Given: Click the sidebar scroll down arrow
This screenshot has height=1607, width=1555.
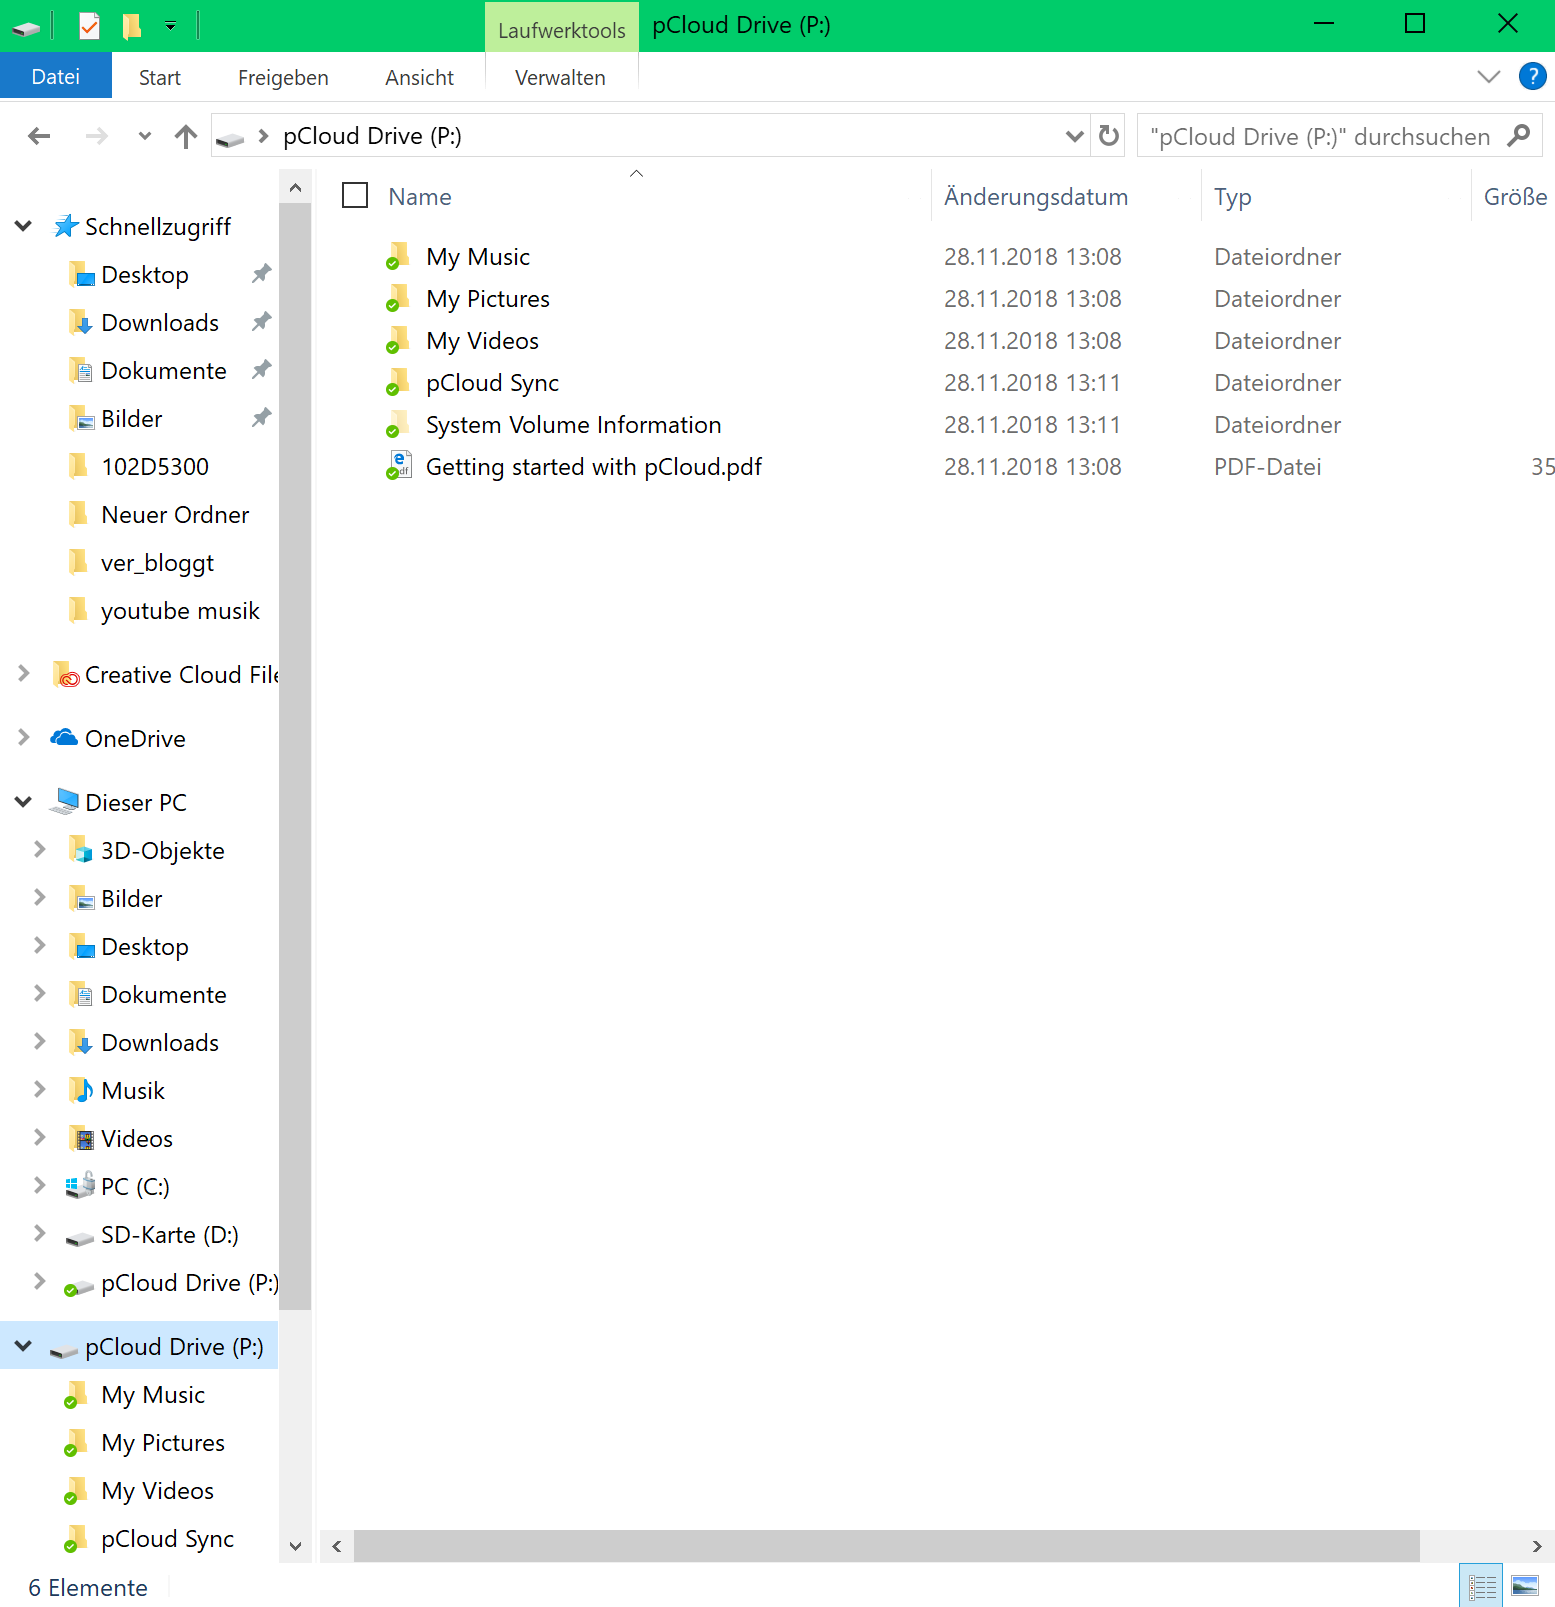Looking at the screenshot, I should (x=295, y=1546).
